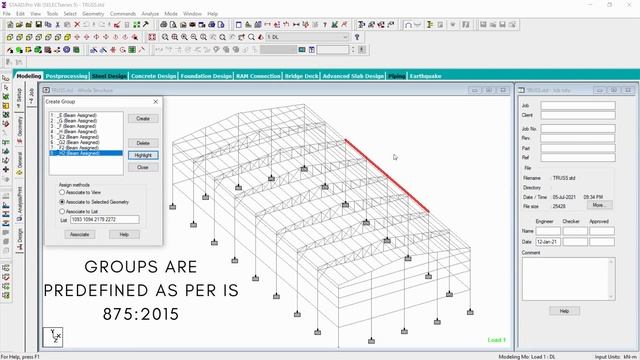Select the Geometry vertical page tab

pos(19,130)
